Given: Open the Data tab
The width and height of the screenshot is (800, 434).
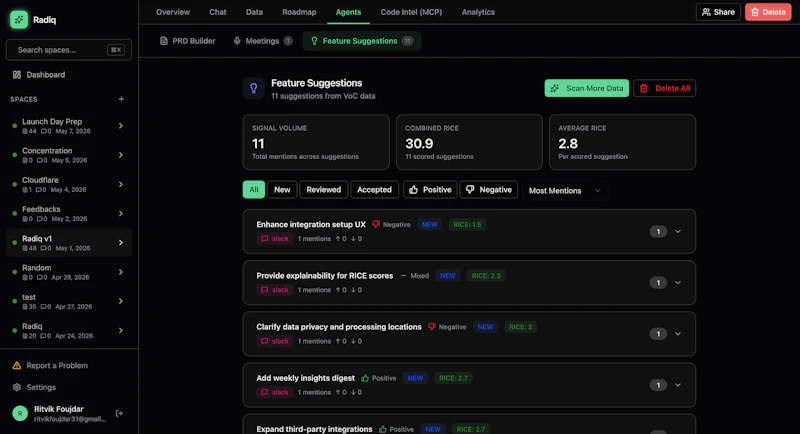Looking at the screenshot, I should pyautogui.click(x=254, y=12).
